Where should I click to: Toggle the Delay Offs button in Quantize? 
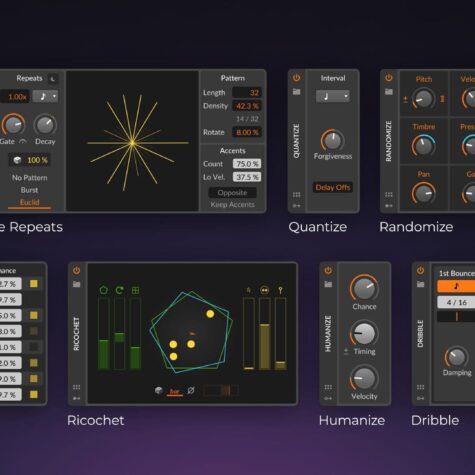tap(333, 187)
